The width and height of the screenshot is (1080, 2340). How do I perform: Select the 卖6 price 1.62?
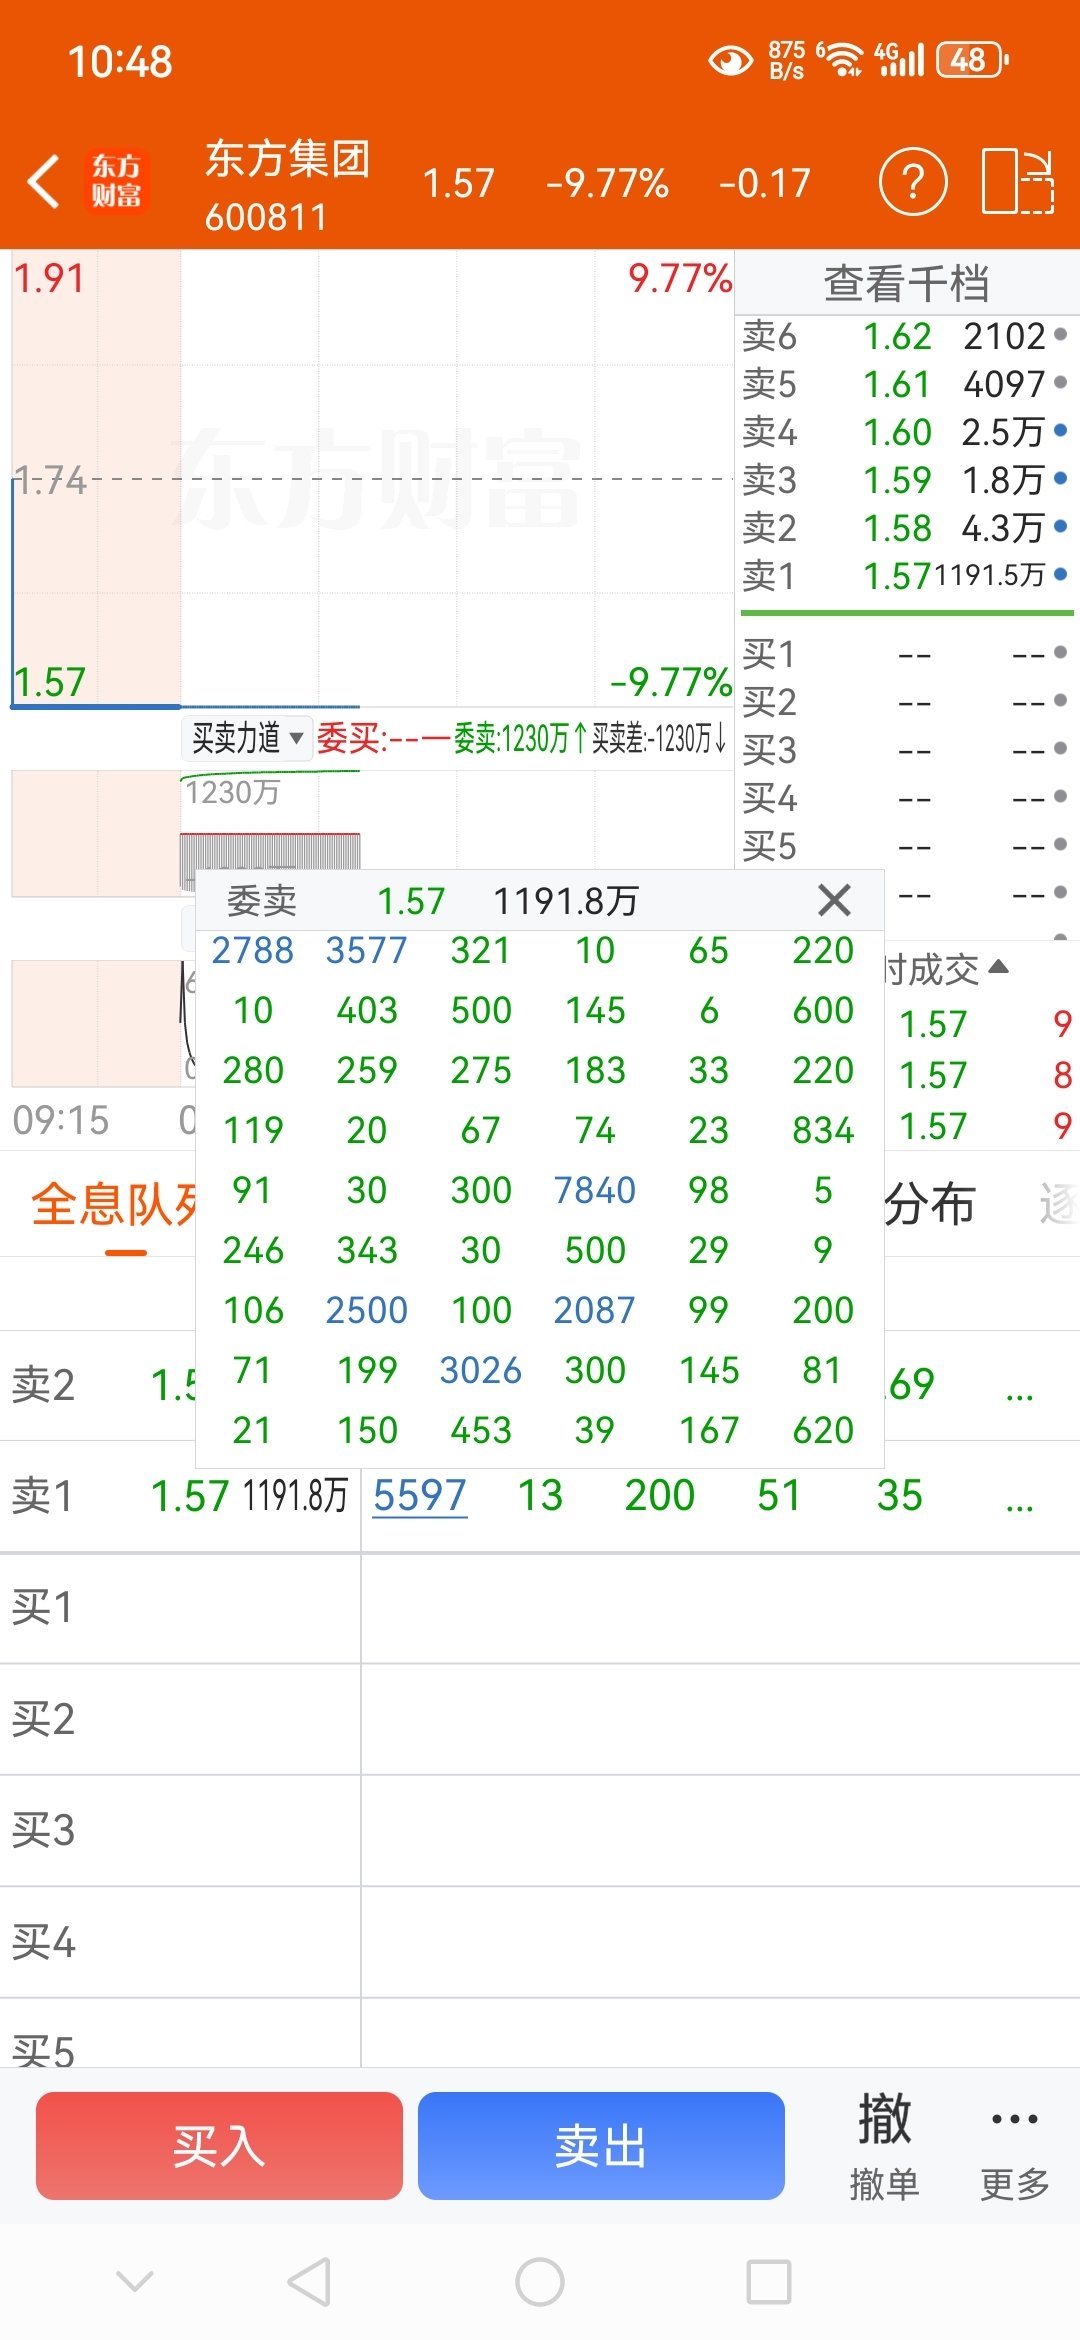[897, 336]
